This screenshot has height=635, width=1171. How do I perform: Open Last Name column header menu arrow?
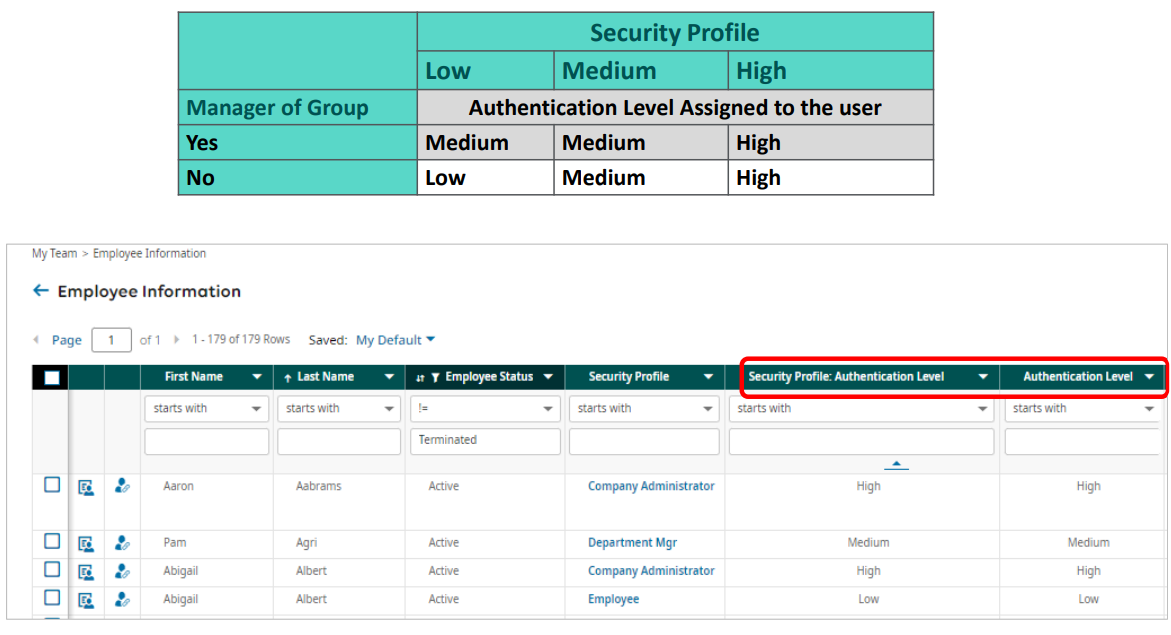(389, 377)
